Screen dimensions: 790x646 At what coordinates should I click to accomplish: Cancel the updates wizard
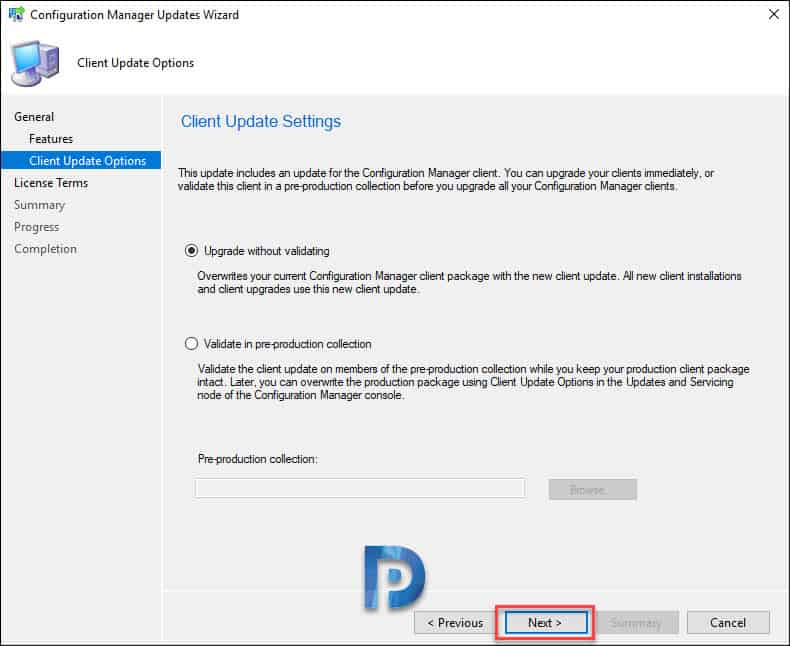[x=728, y=623]
